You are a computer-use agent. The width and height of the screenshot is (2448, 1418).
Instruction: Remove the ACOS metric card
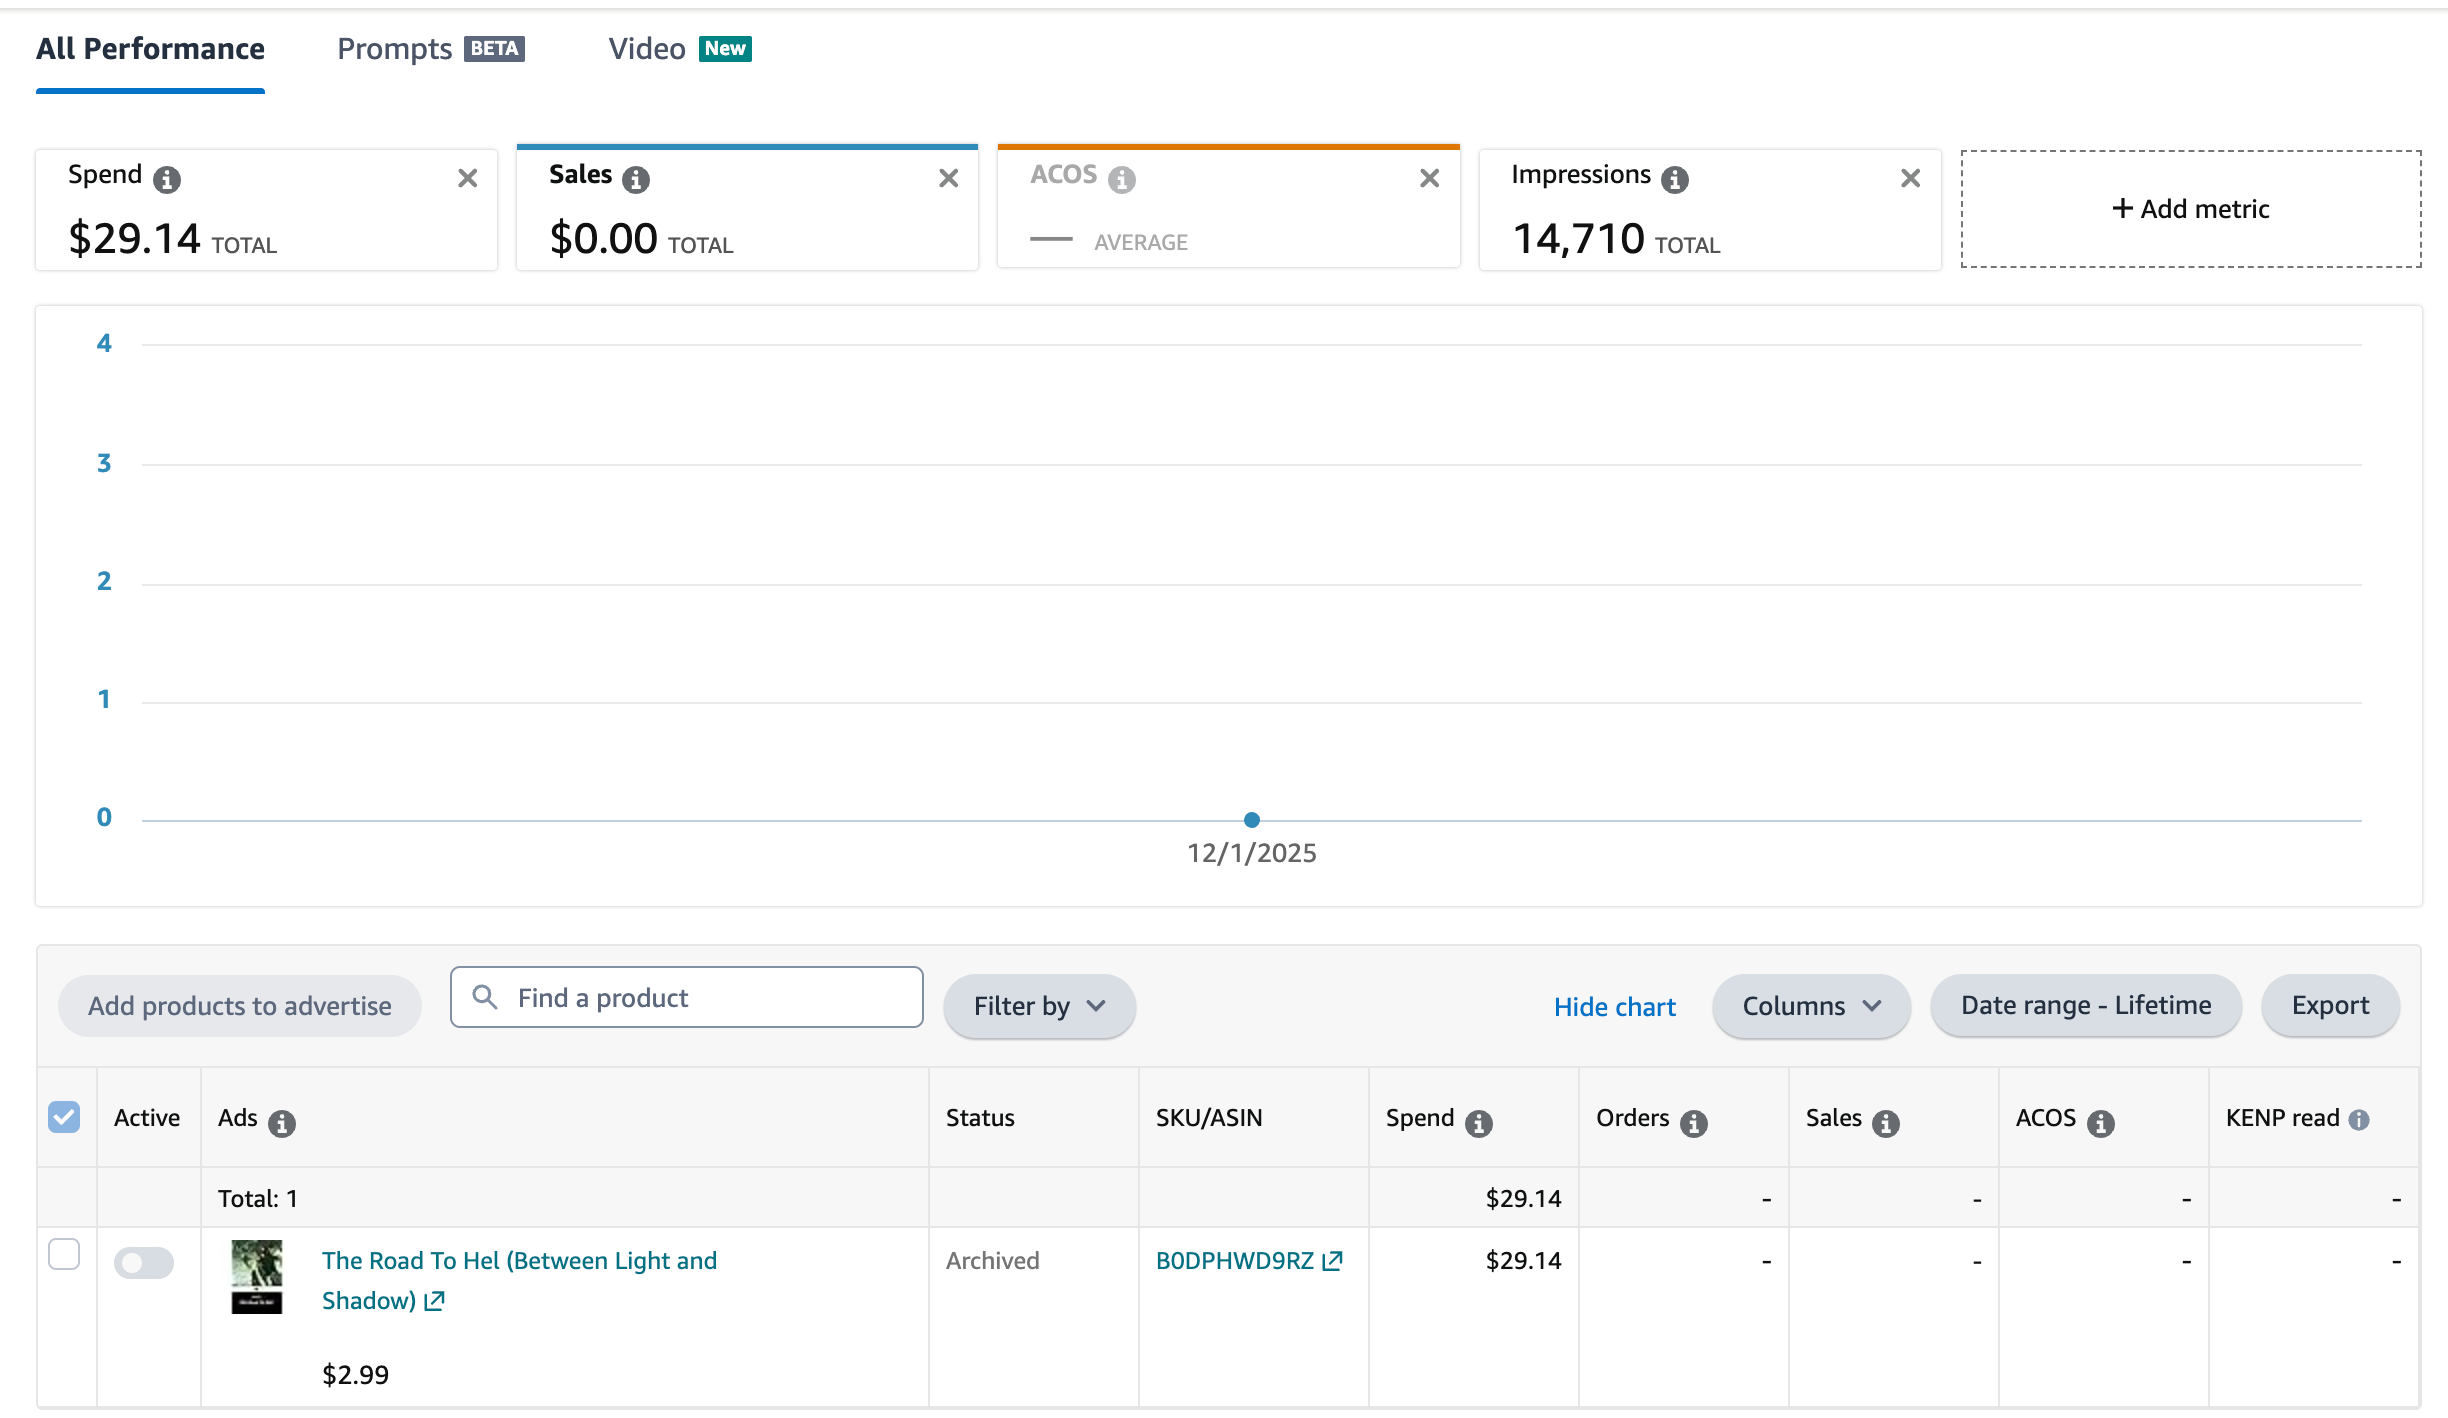[1429, 178]
